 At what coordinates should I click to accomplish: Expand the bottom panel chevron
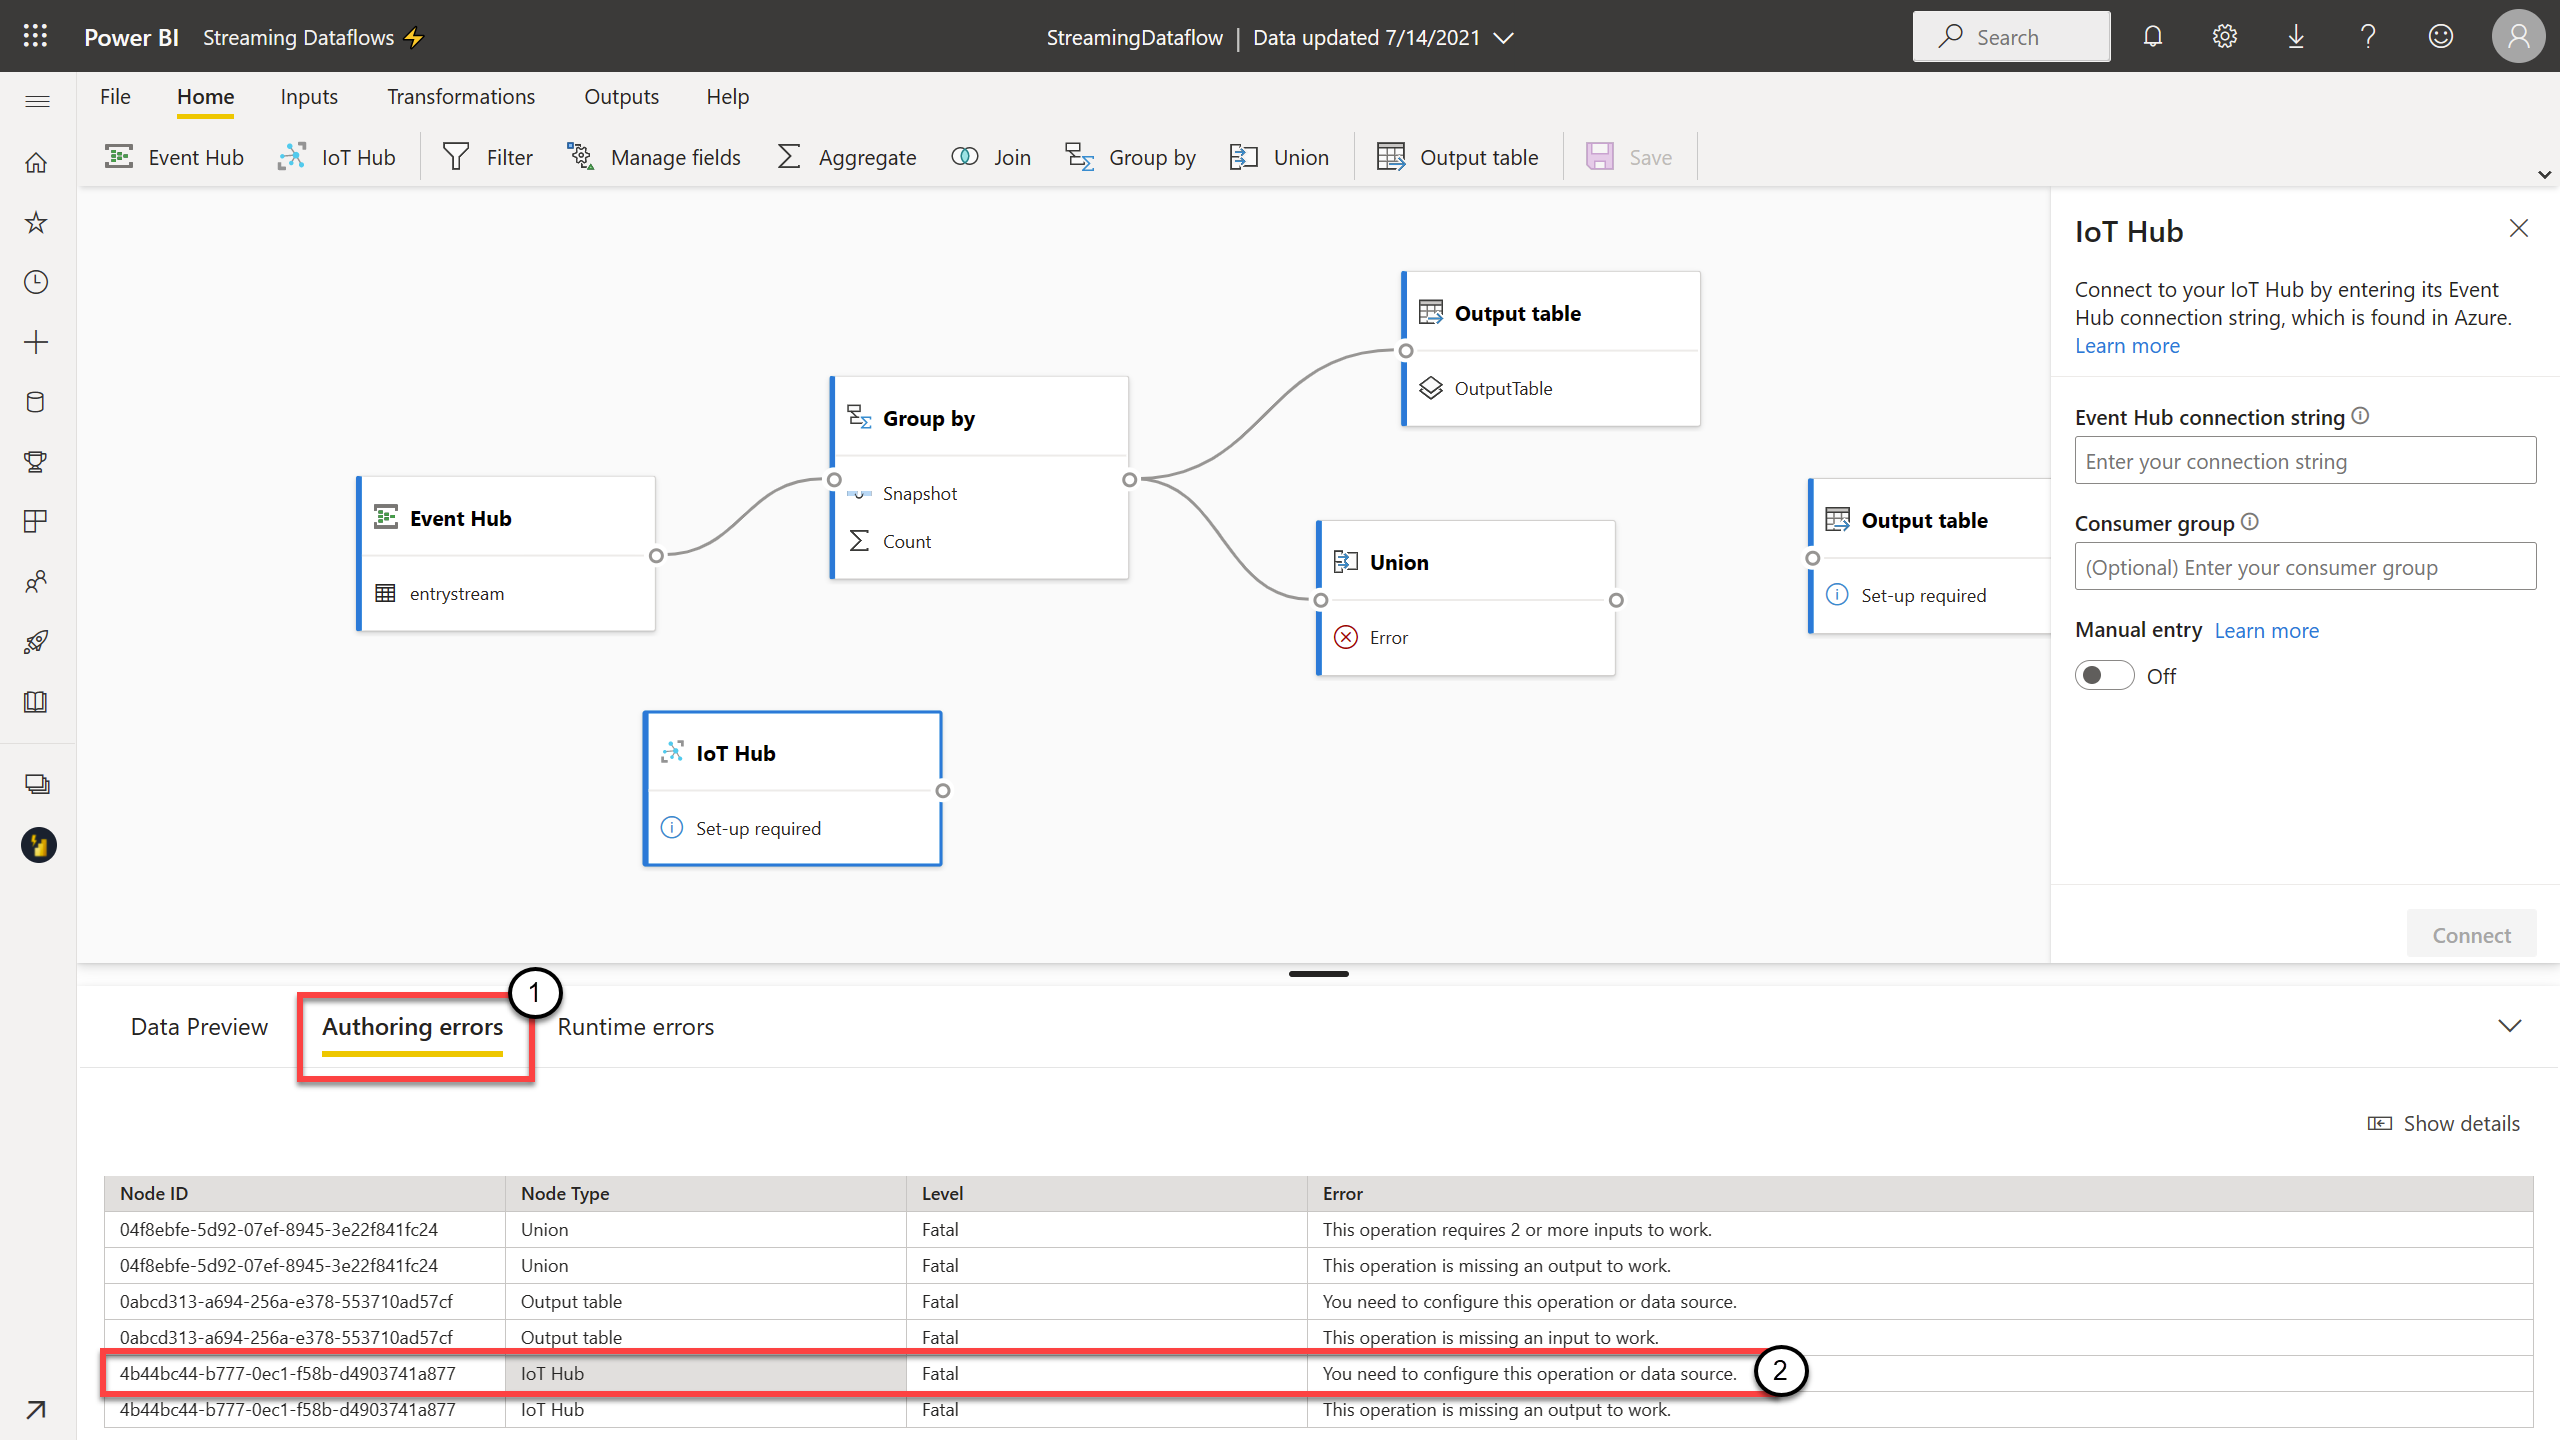[x=2511, y=1025]
